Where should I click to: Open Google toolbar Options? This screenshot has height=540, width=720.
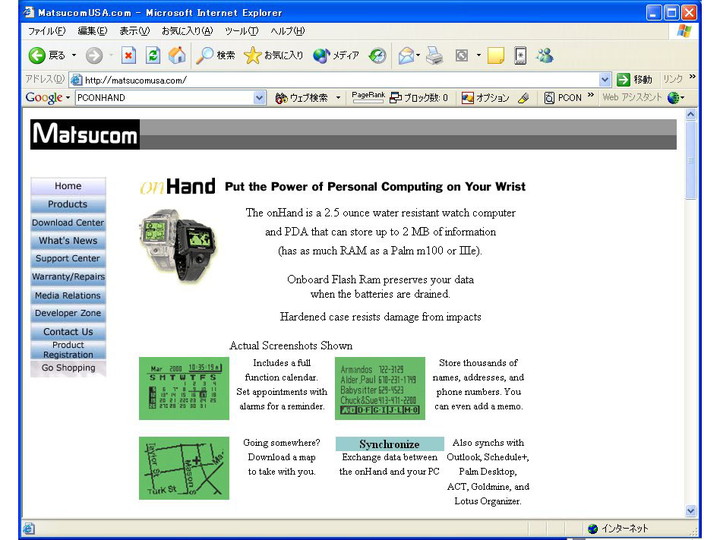tap(485, 98)
